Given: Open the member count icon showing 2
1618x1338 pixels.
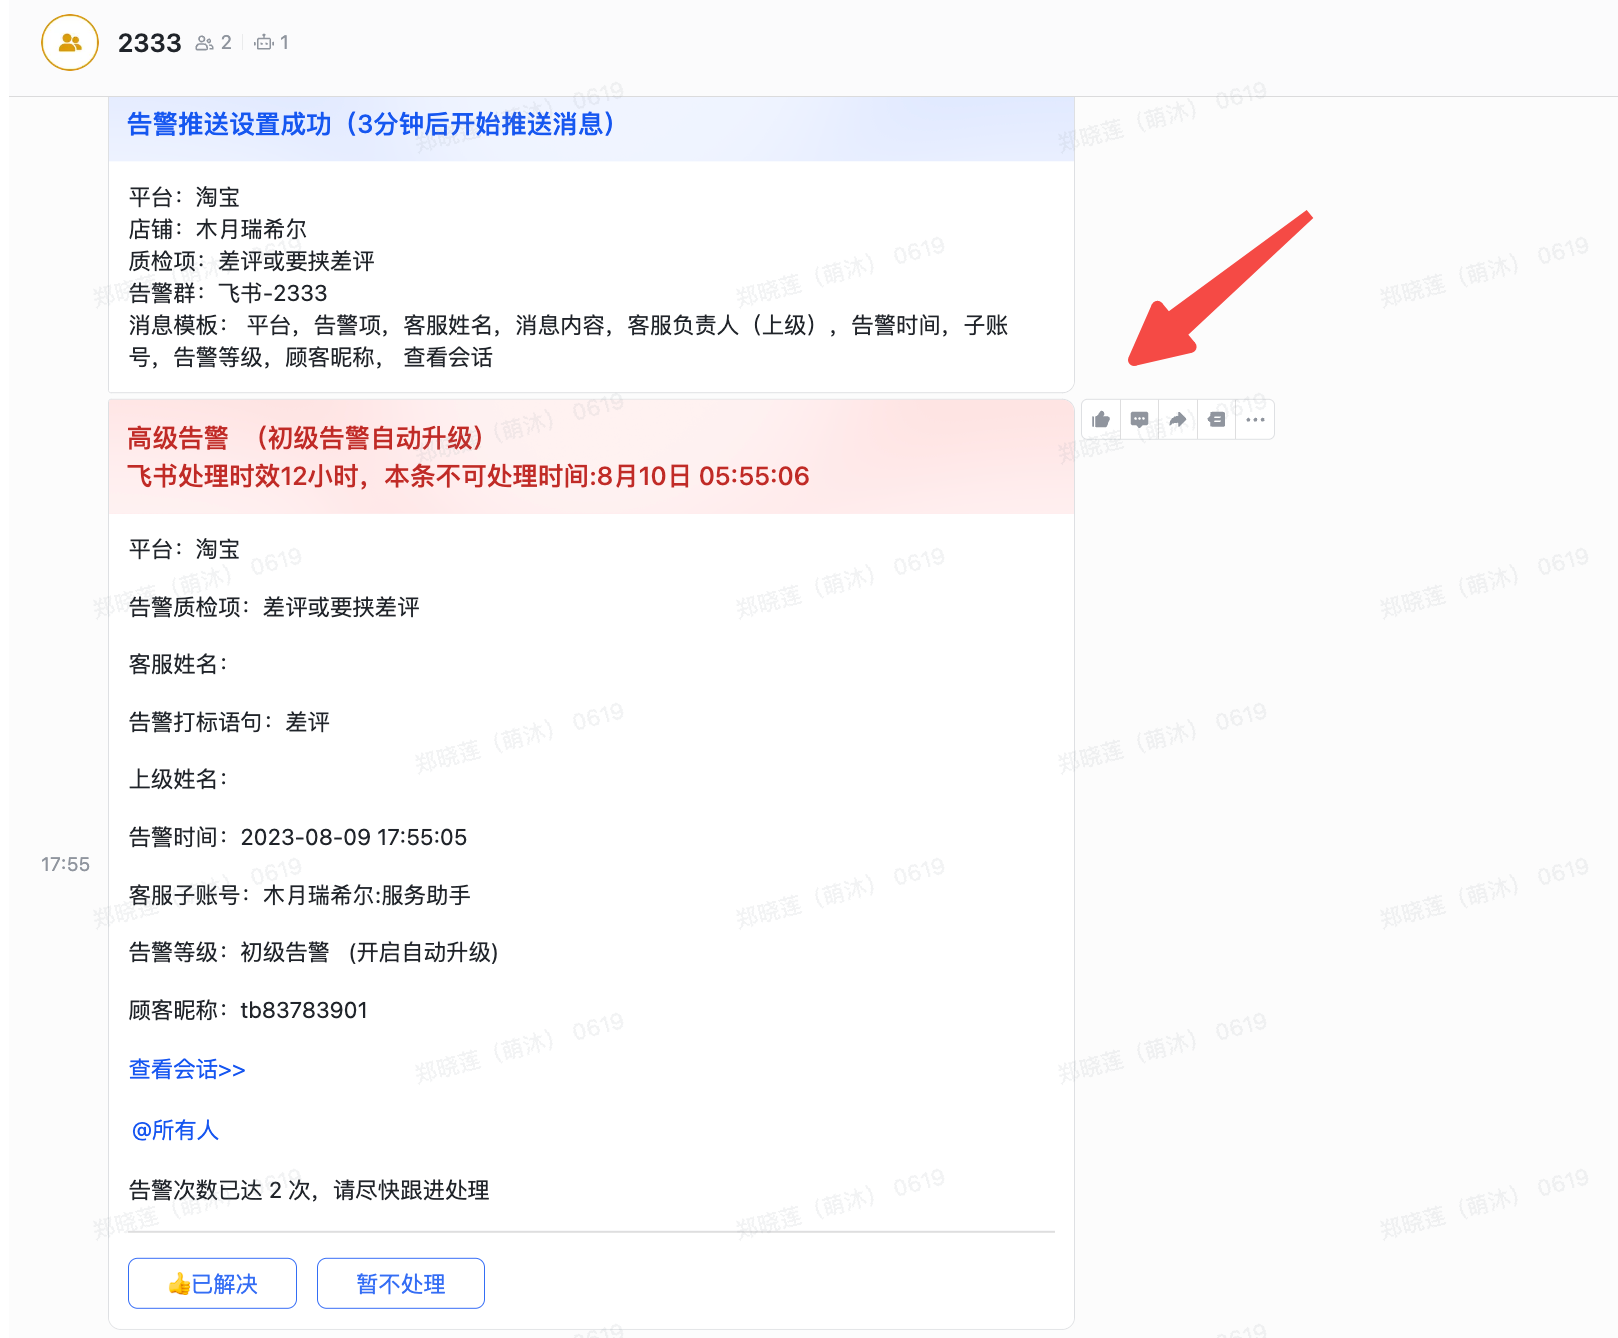Looking at the screenshot, I should click(214, 43).
